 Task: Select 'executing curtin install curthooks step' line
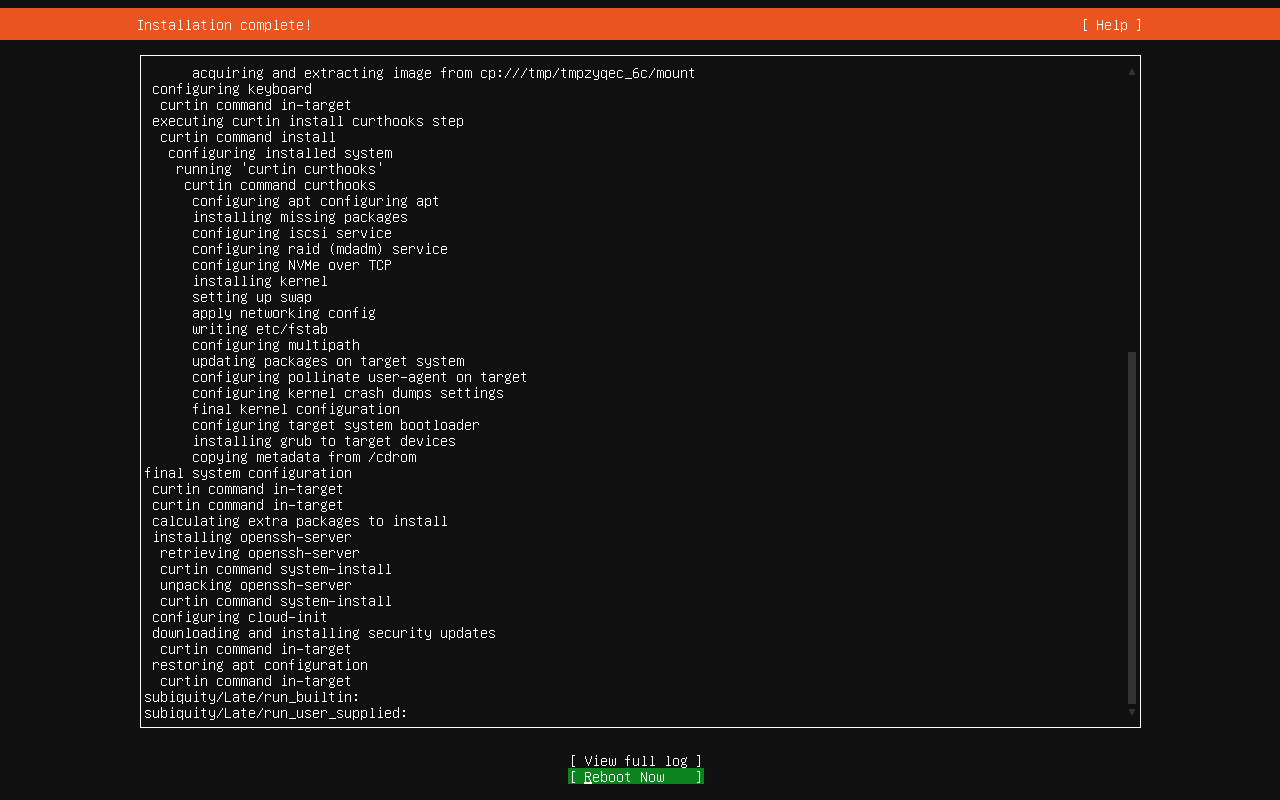(308, 121)
